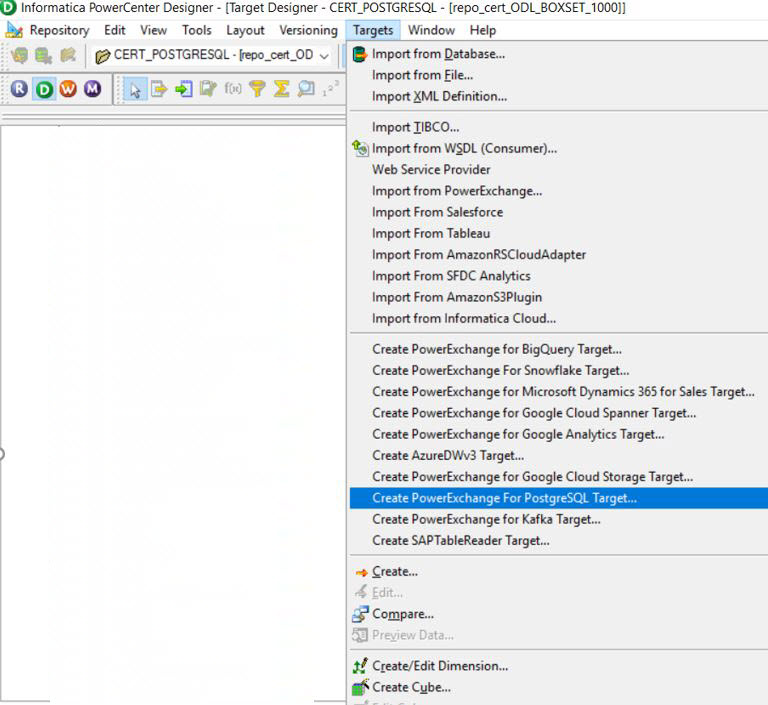Open Workflow Manager via W icon

[68, 89]
